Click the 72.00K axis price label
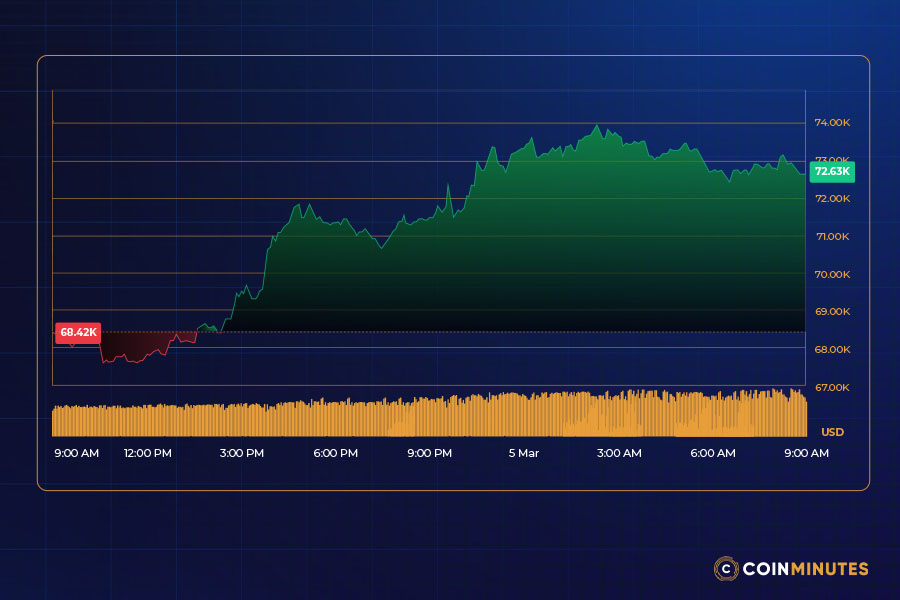The width and height of the screenshot is (900, 600). coord(832,198)
